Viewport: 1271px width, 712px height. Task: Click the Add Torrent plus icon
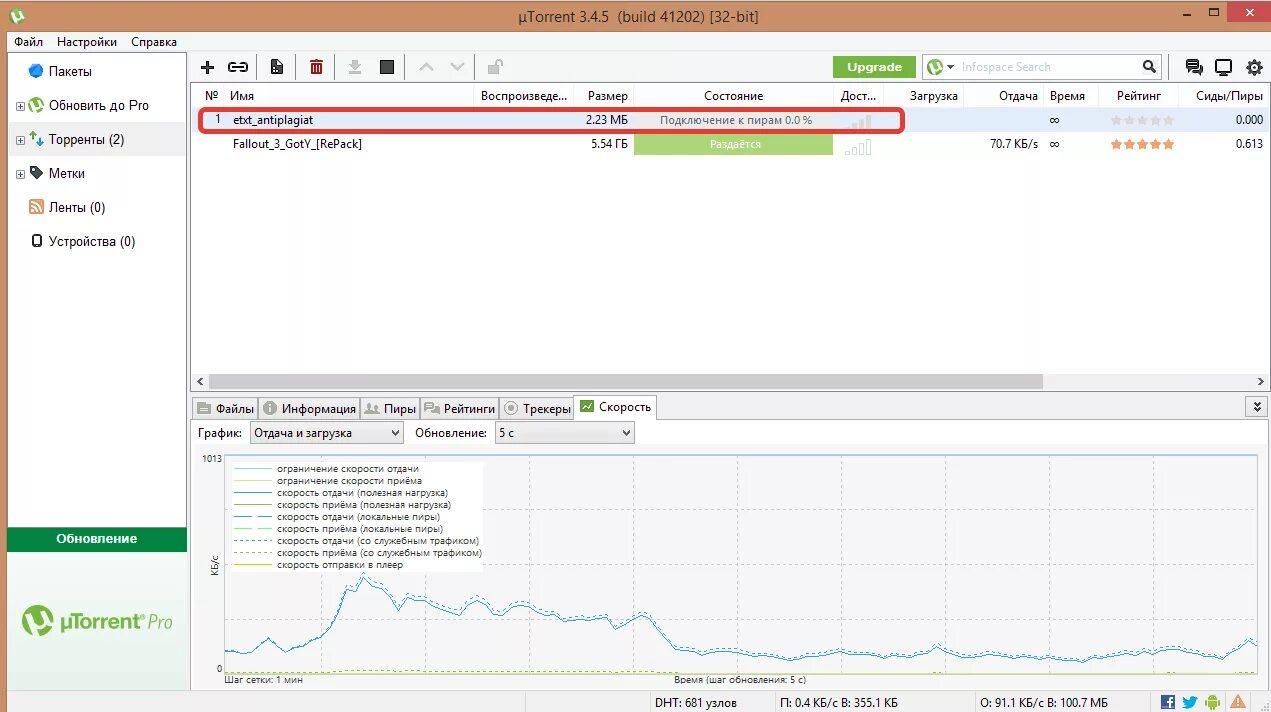[207, 67]
